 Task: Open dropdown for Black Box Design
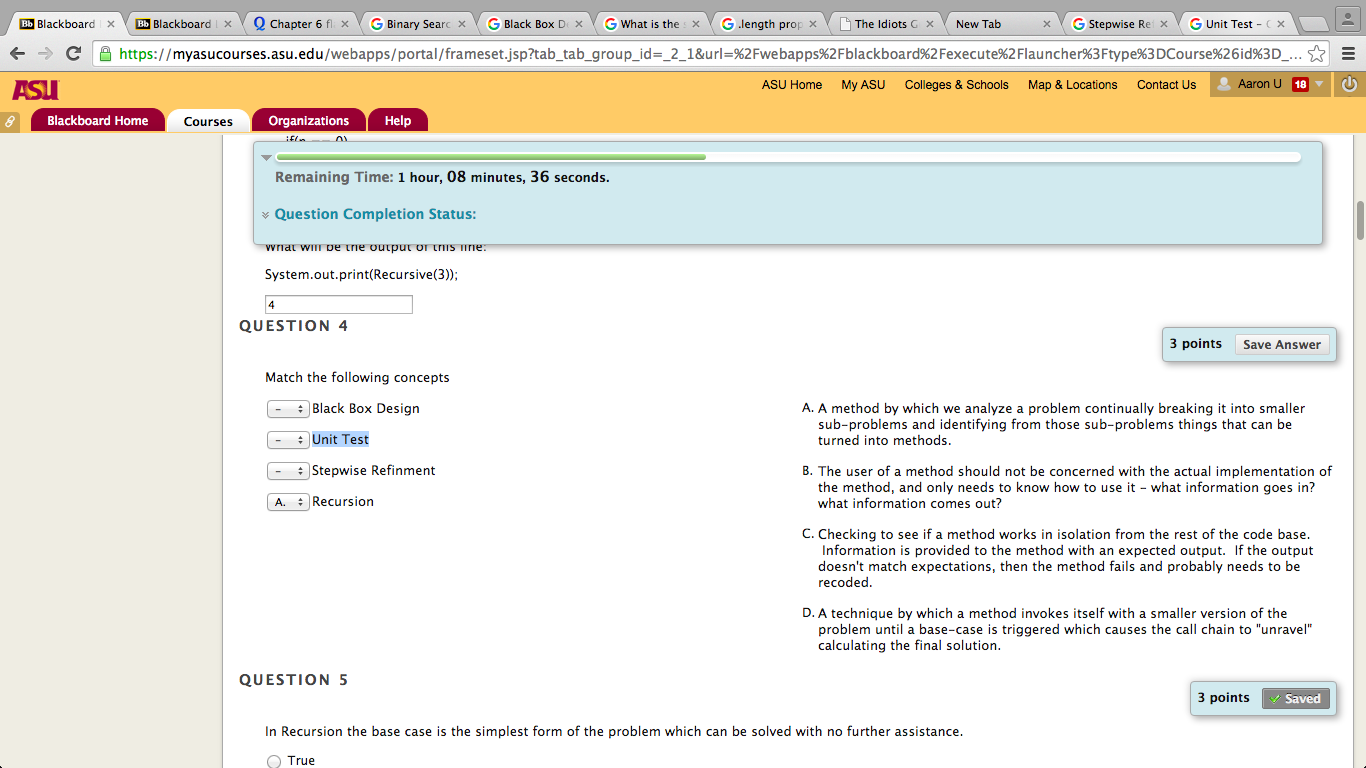point(288,409)
